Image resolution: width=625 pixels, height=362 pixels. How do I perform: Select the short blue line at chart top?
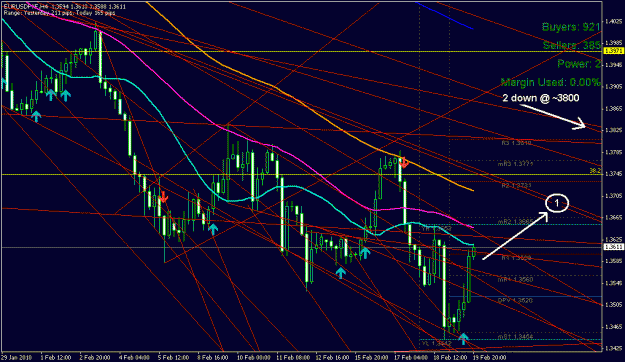(444, 15)
